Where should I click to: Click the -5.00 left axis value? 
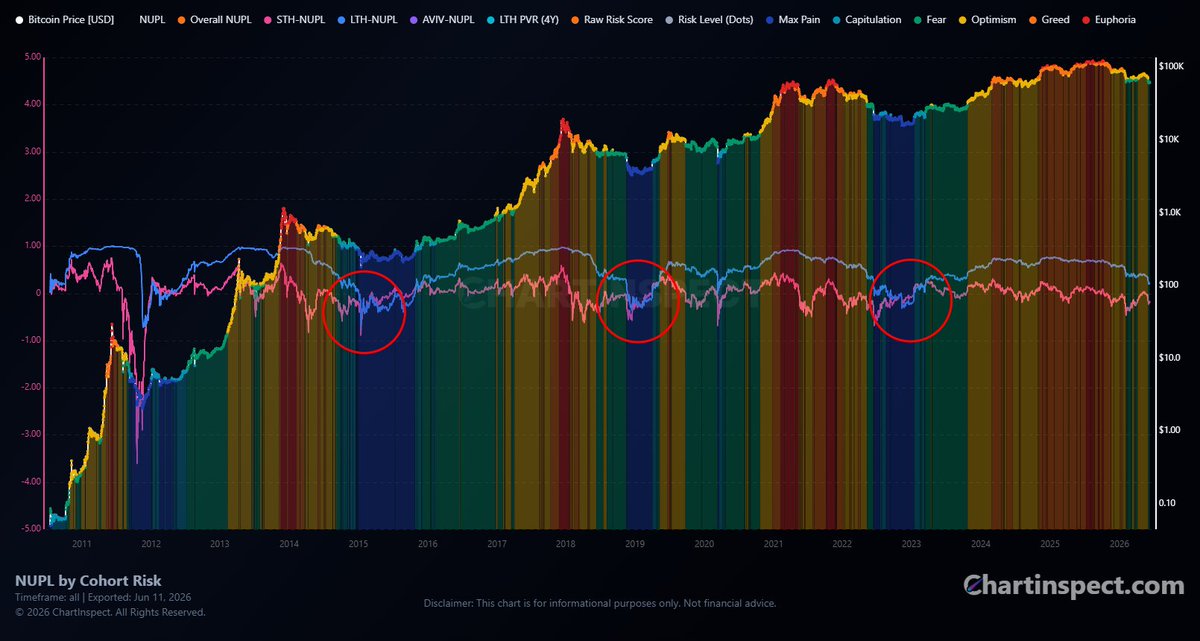click(30, 529)
